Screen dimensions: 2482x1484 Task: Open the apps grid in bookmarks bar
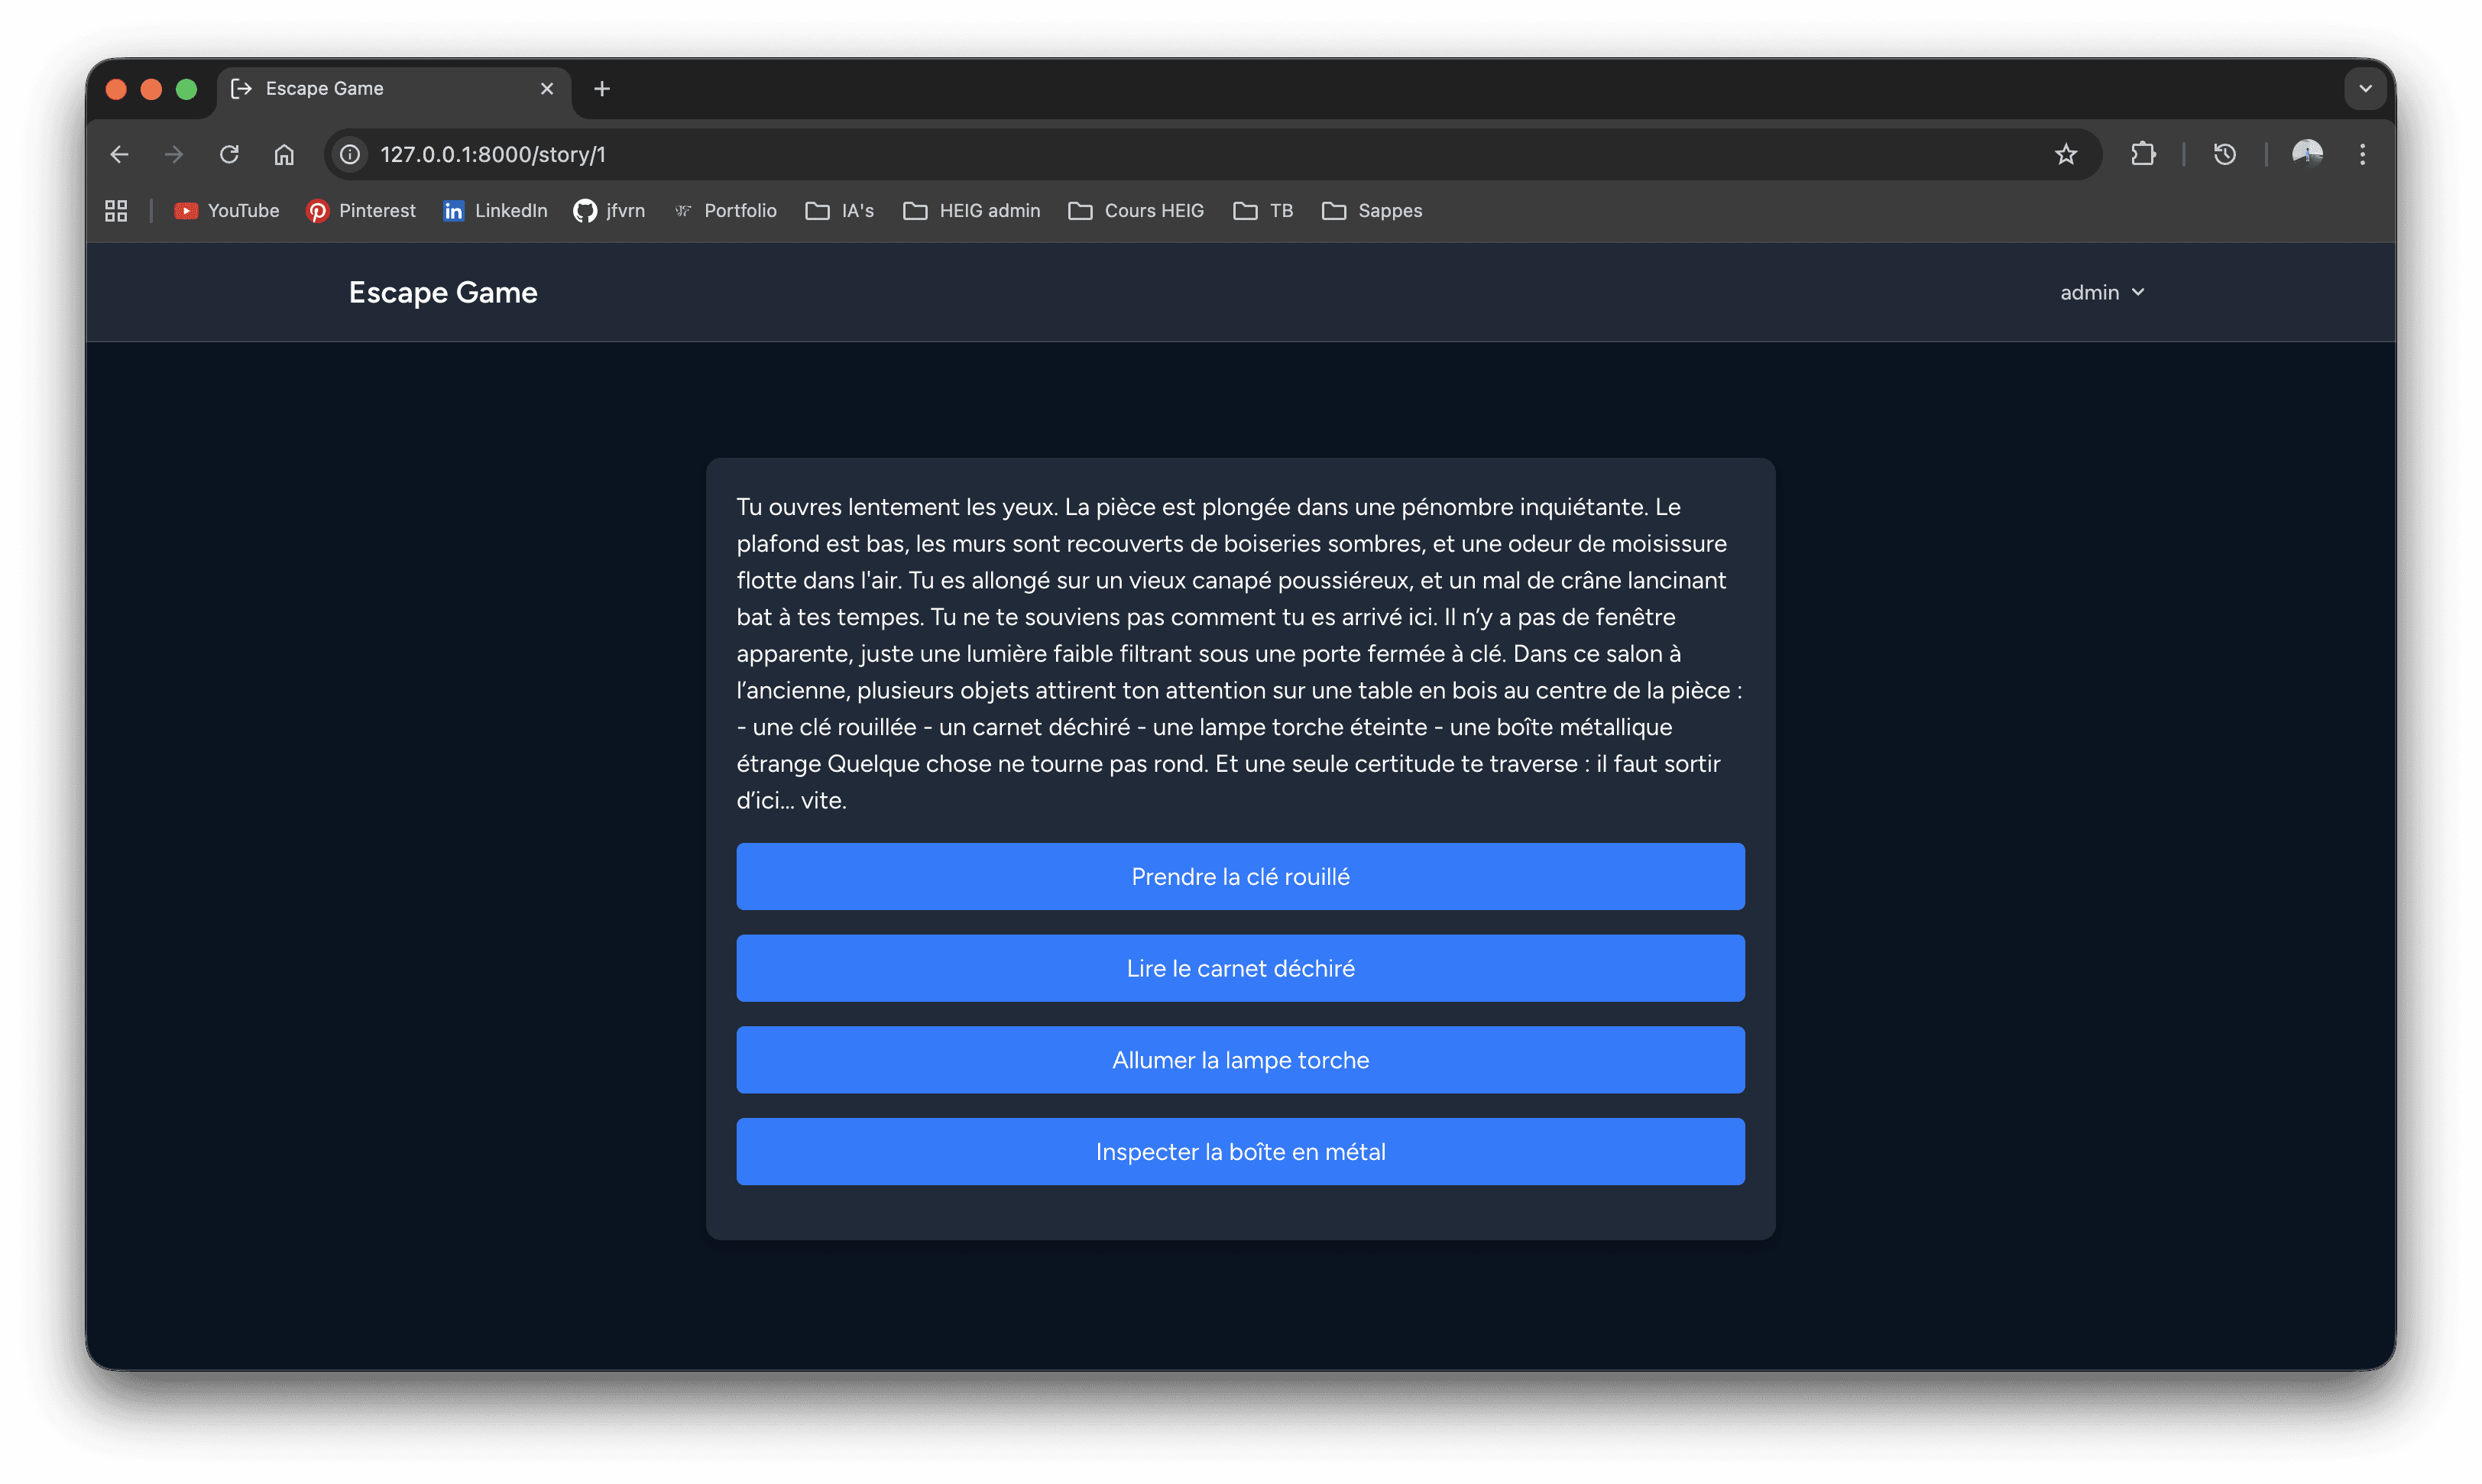coord(116,210)
